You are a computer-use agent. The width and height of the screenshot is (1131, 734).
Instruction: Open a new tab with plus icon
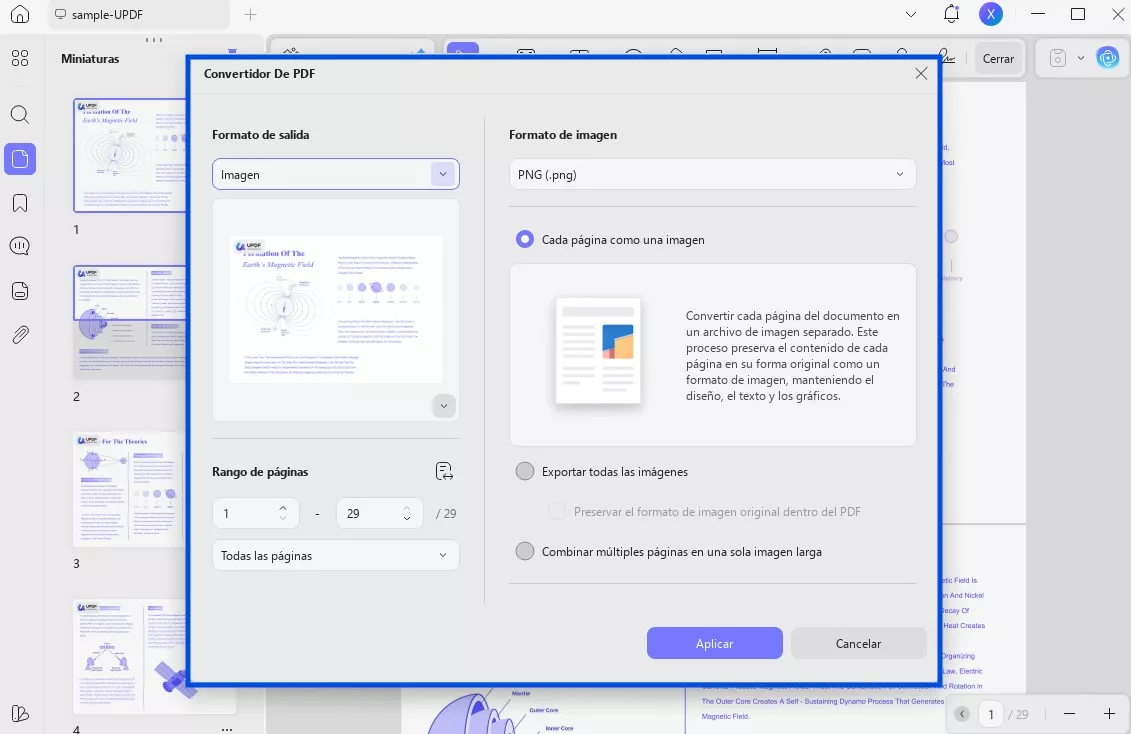[250, 14]
